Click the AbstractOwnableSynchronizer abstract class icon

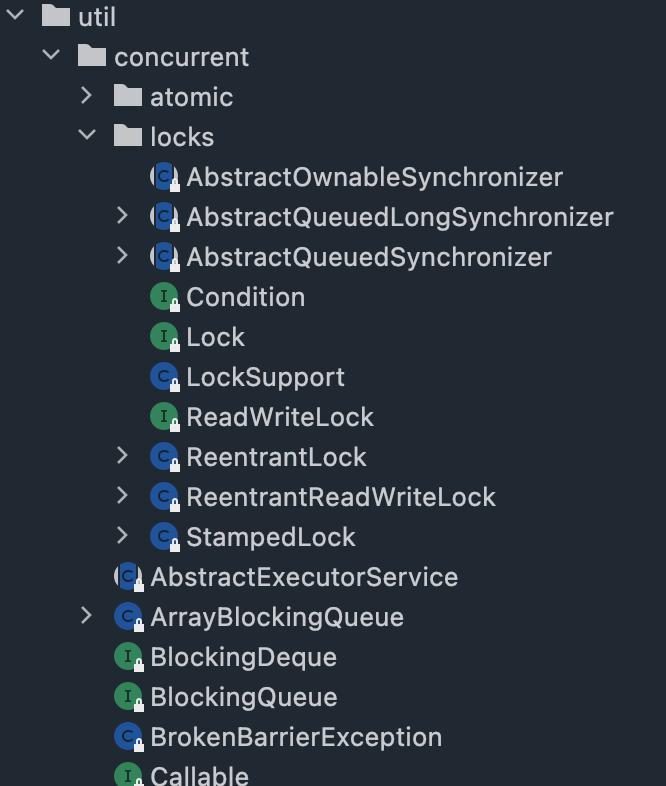165,177
